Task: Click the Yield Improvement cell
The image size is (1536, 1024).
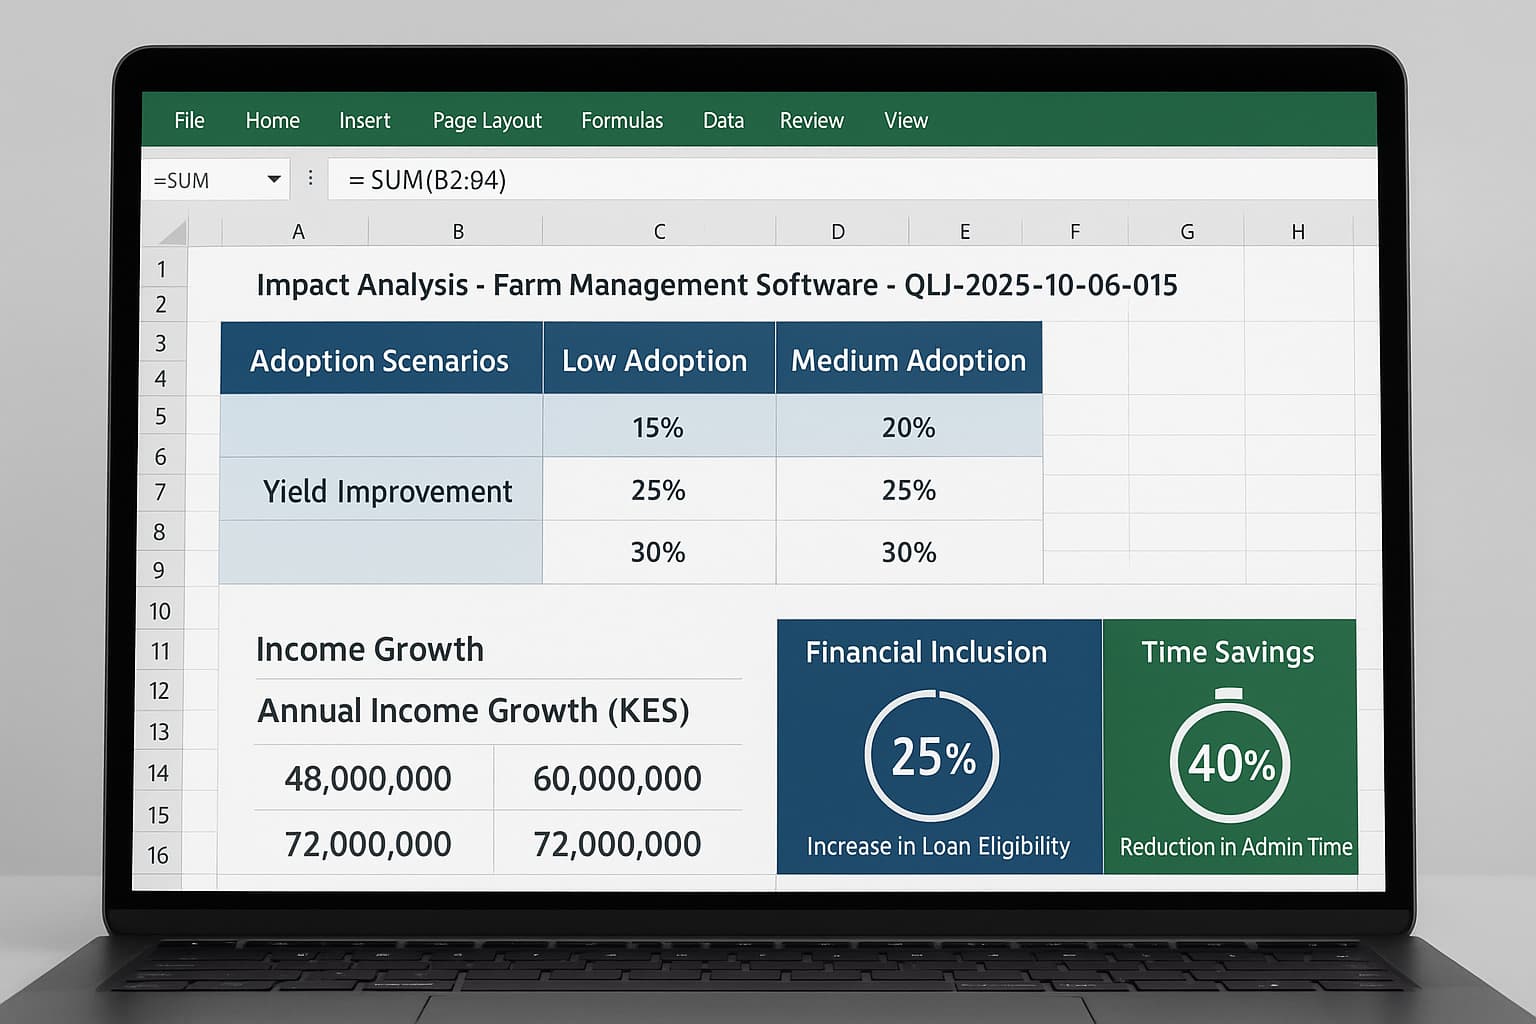Action: pos(386,491)
